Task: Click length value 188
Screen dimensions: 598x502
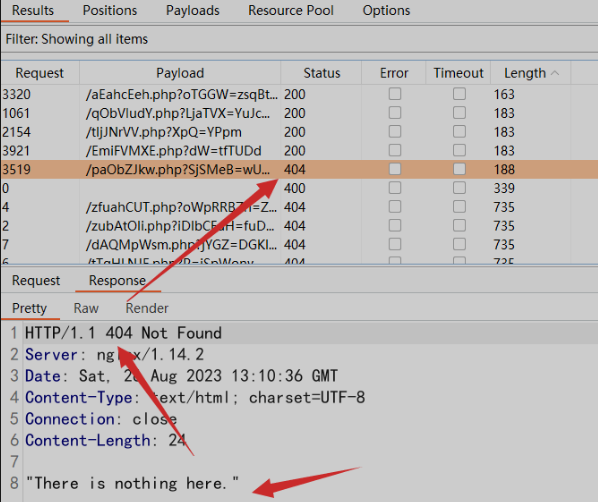Action: [x=504, y=169]
